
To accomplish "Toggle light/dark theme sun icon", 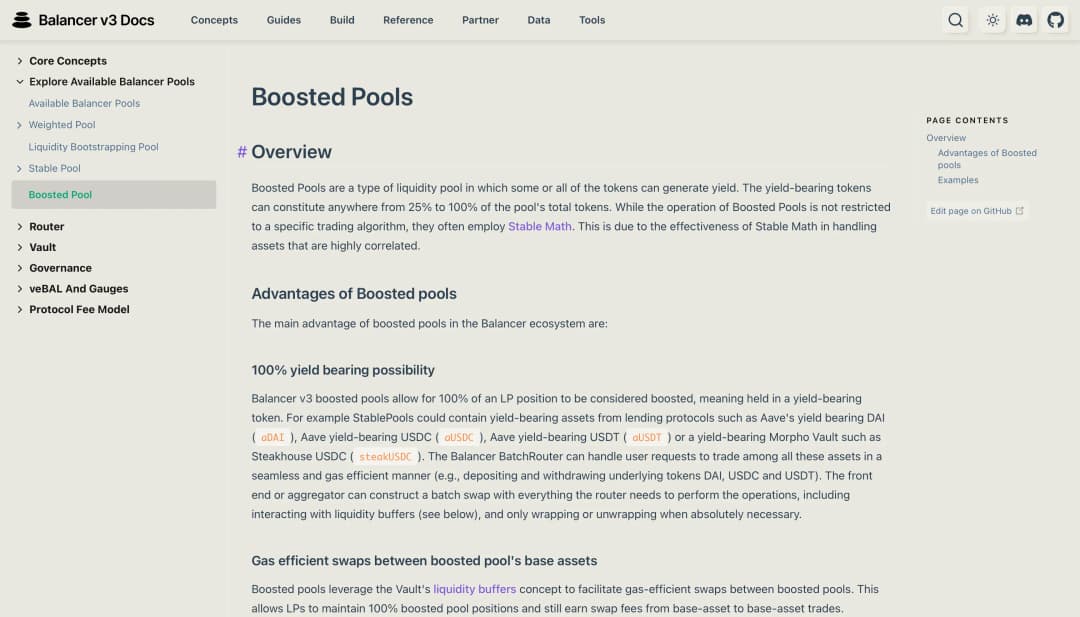I will tap(992, 20).
